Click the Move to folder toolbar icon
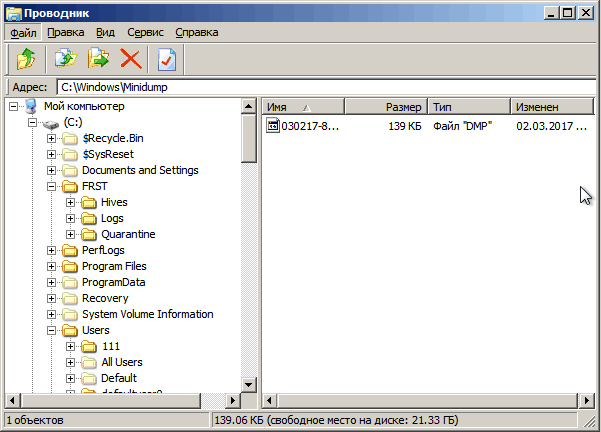Image resolution: width=601 pixels, height=432 pixels. click(99, 59)
